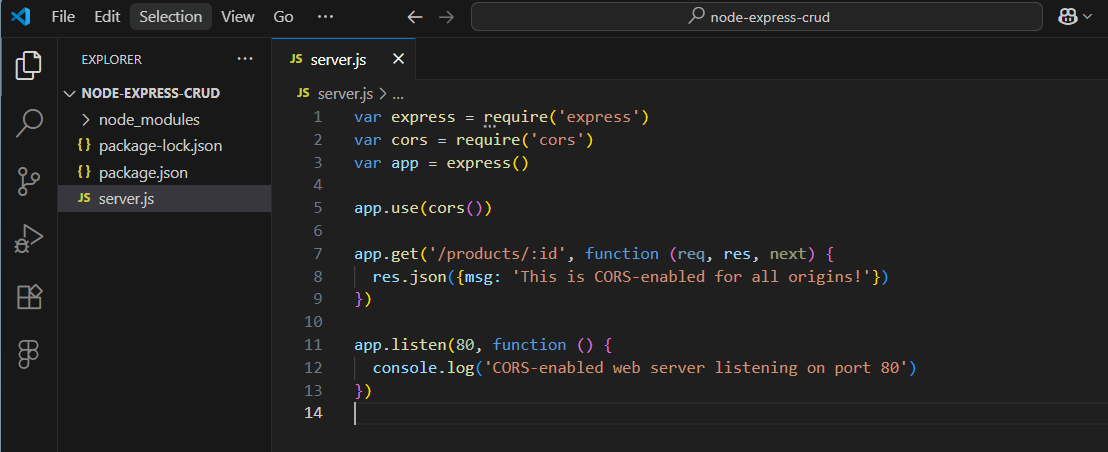Open the Explorer more actions ellipsis
This screenshot has width=1108, height=452.
click(x=245, y=59)
